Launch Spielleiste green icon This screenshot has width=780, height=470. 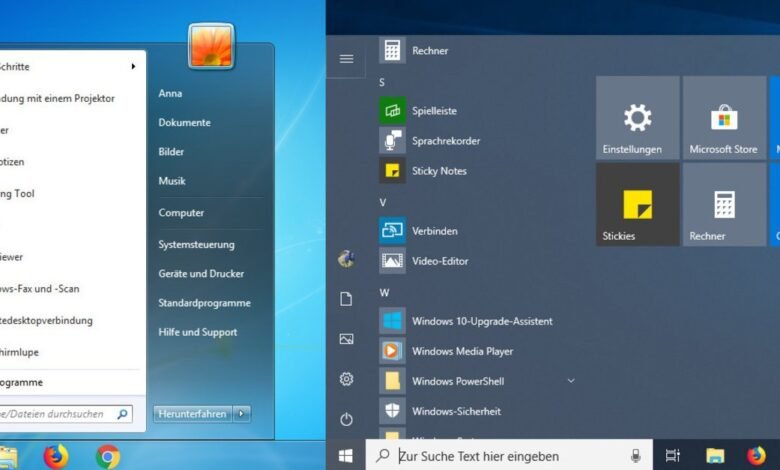click(392, 110)
